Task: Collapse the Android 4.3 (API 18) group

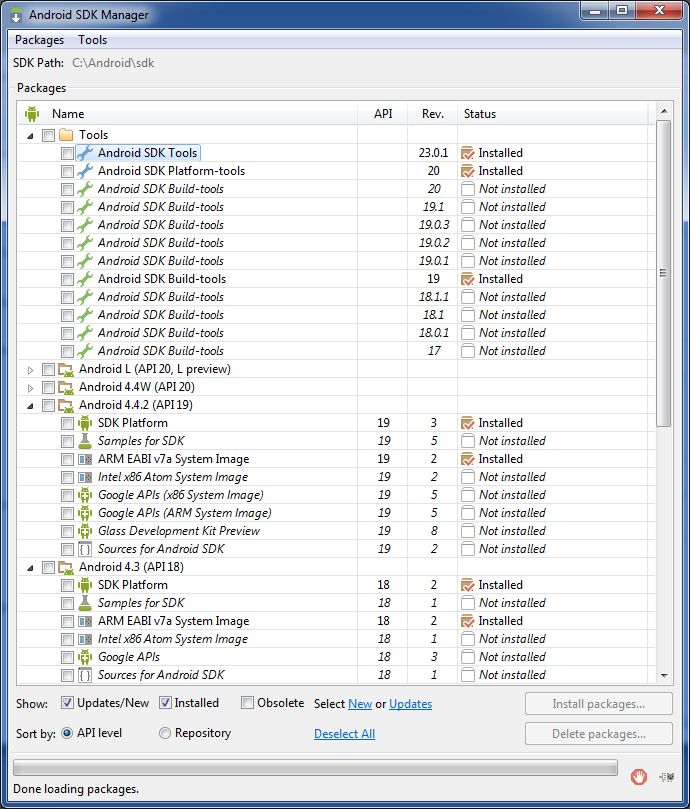Action: tap(30, 569)
